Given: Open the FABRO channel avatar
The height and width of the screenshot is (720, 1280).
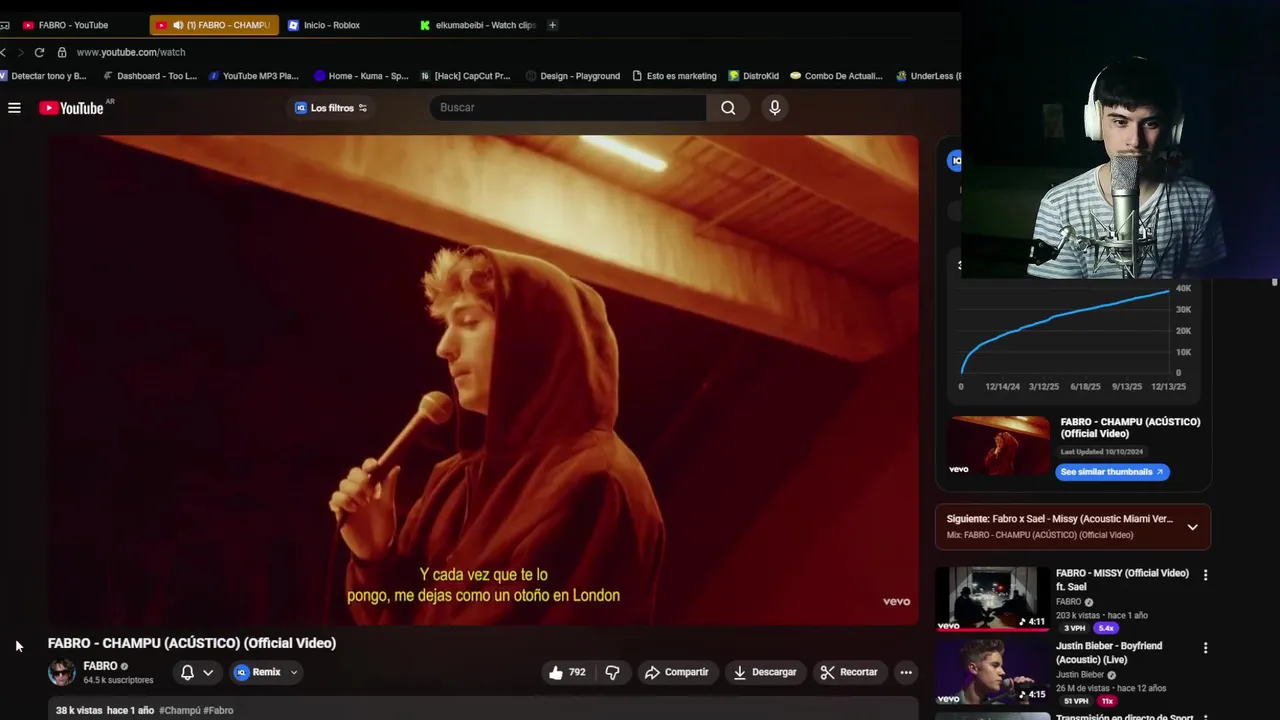Looking at the screenshot, I should pyautogui.click(x=62, y=672).
